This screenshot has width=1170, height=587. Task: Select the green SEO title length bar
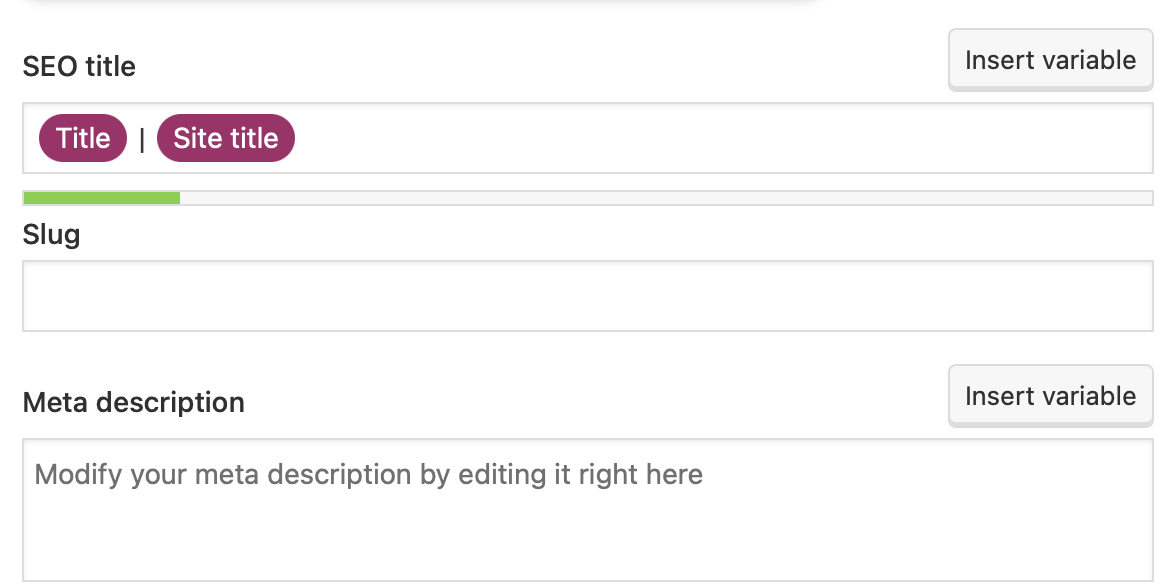click(100, 197)
